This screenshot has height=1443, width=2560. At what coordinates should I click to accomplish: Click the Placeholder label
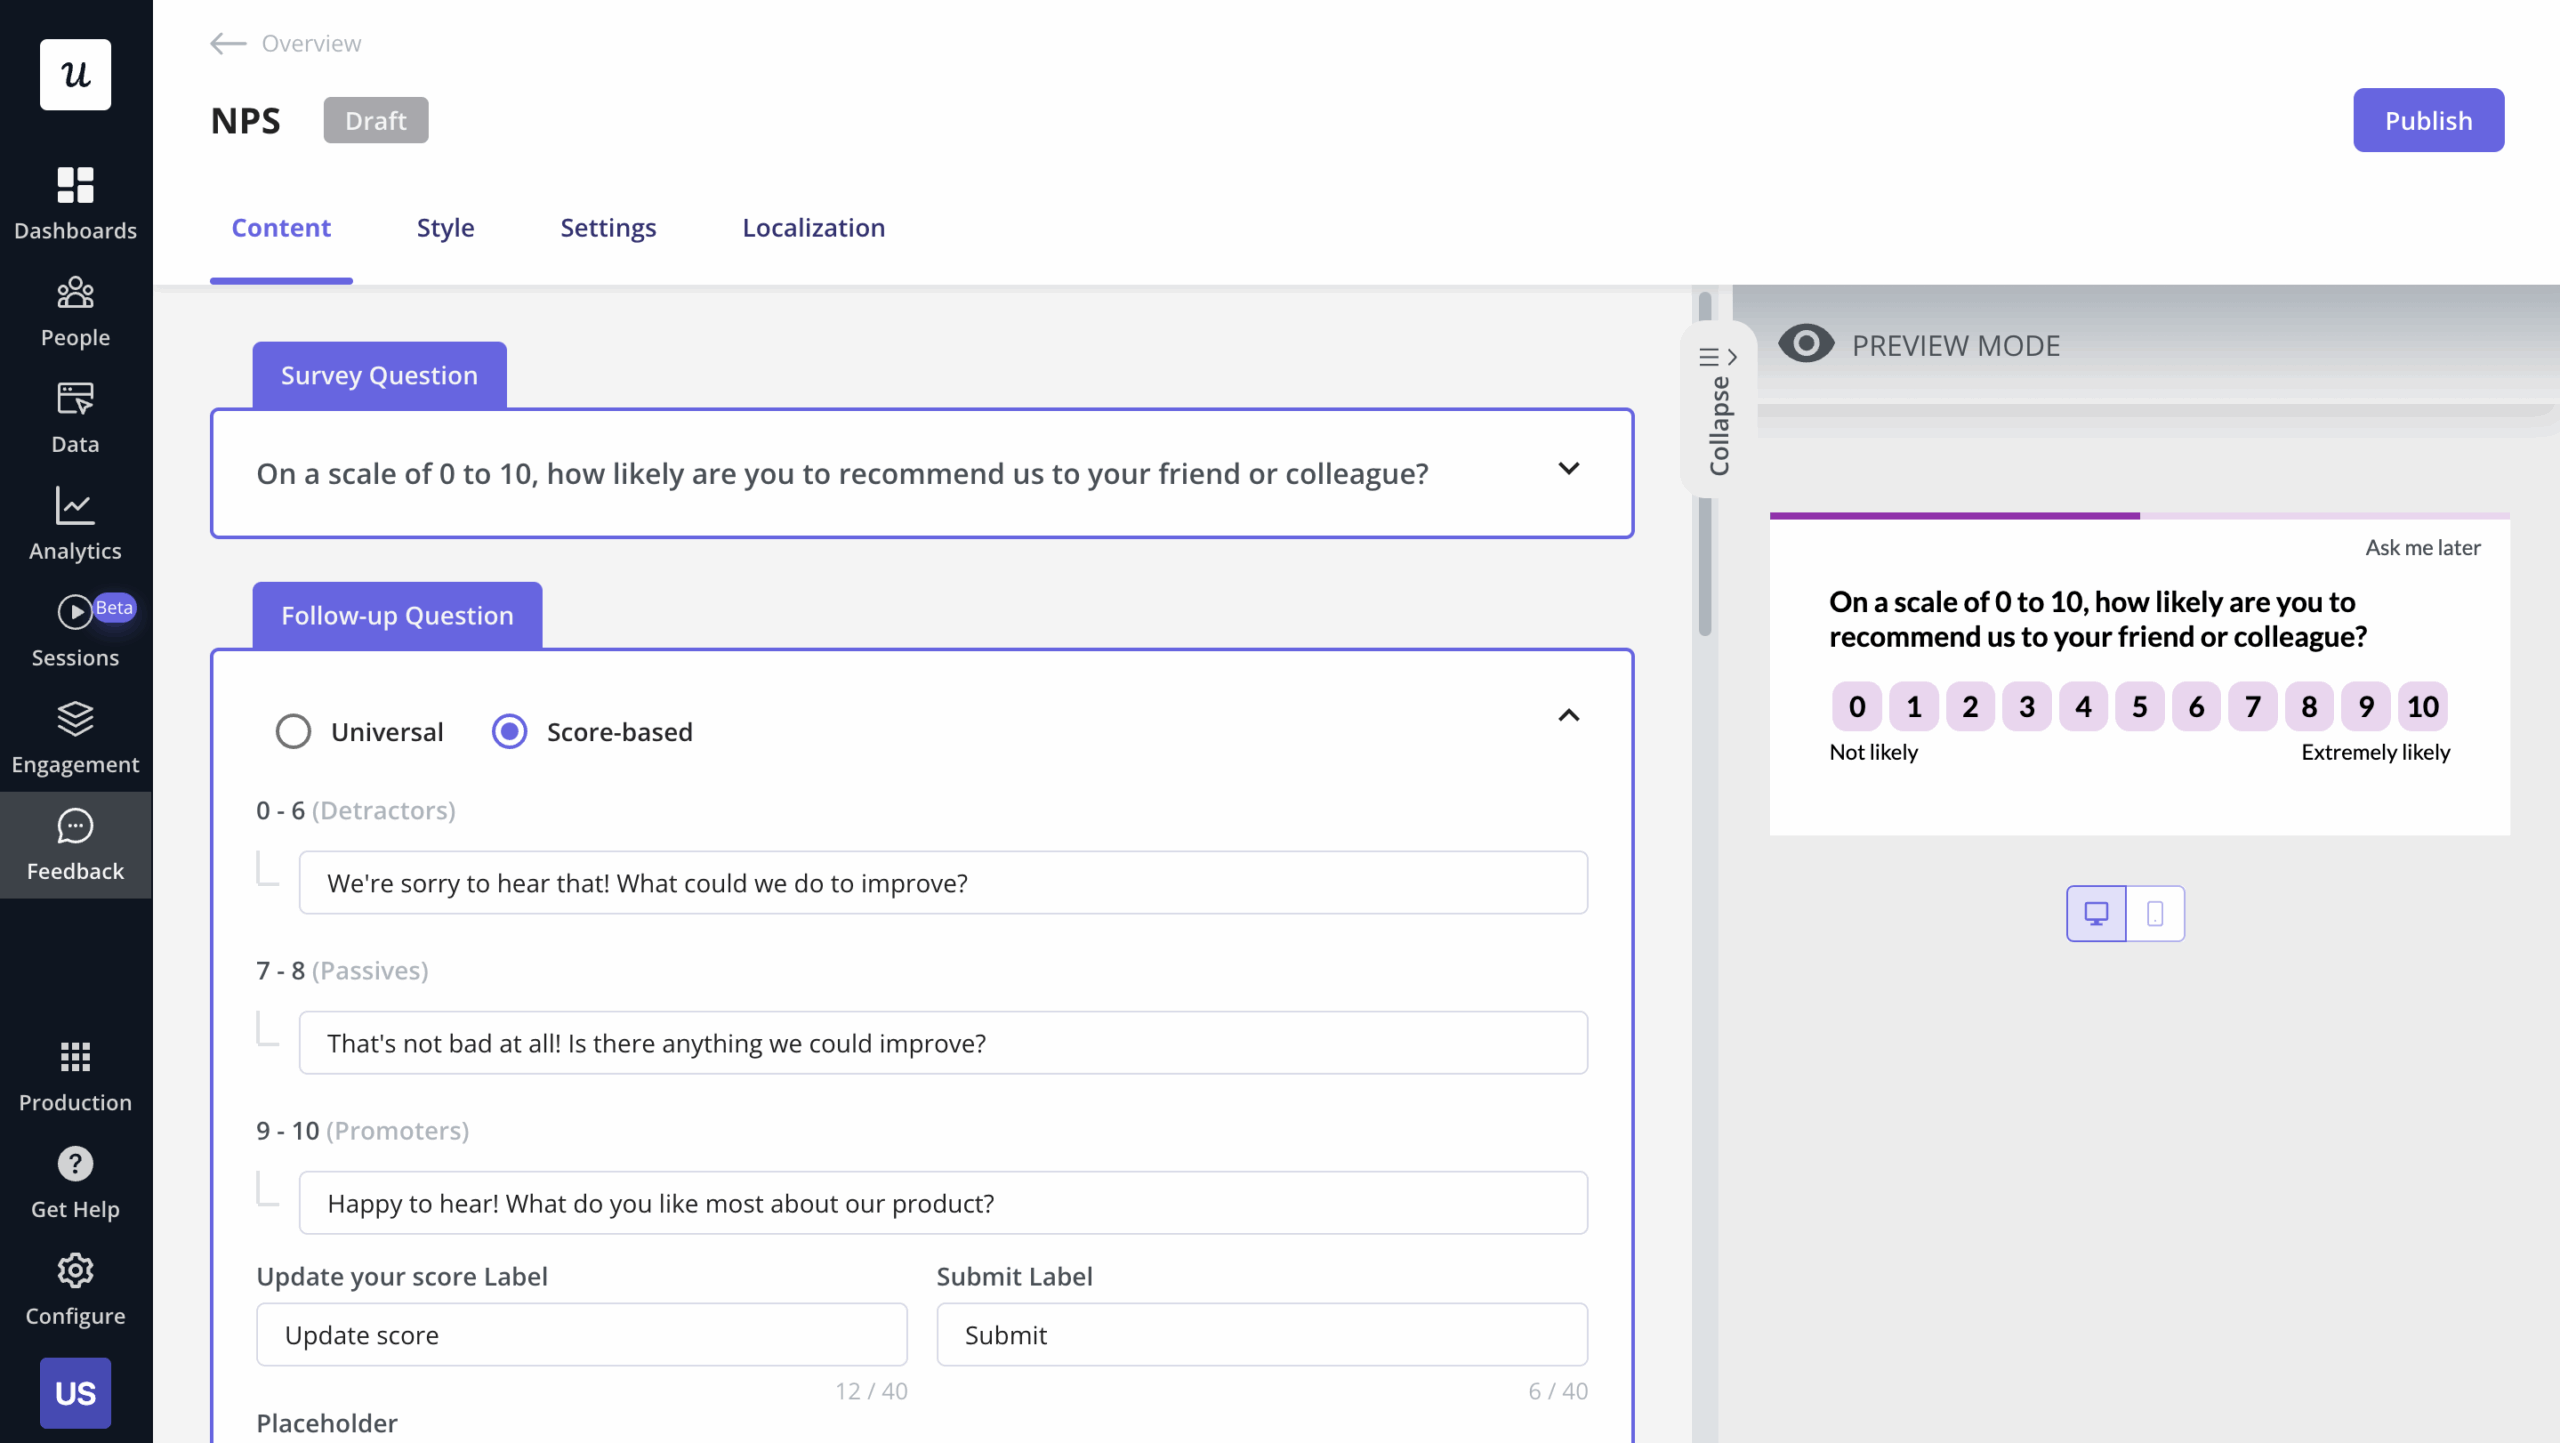[x=327, y=1423]
